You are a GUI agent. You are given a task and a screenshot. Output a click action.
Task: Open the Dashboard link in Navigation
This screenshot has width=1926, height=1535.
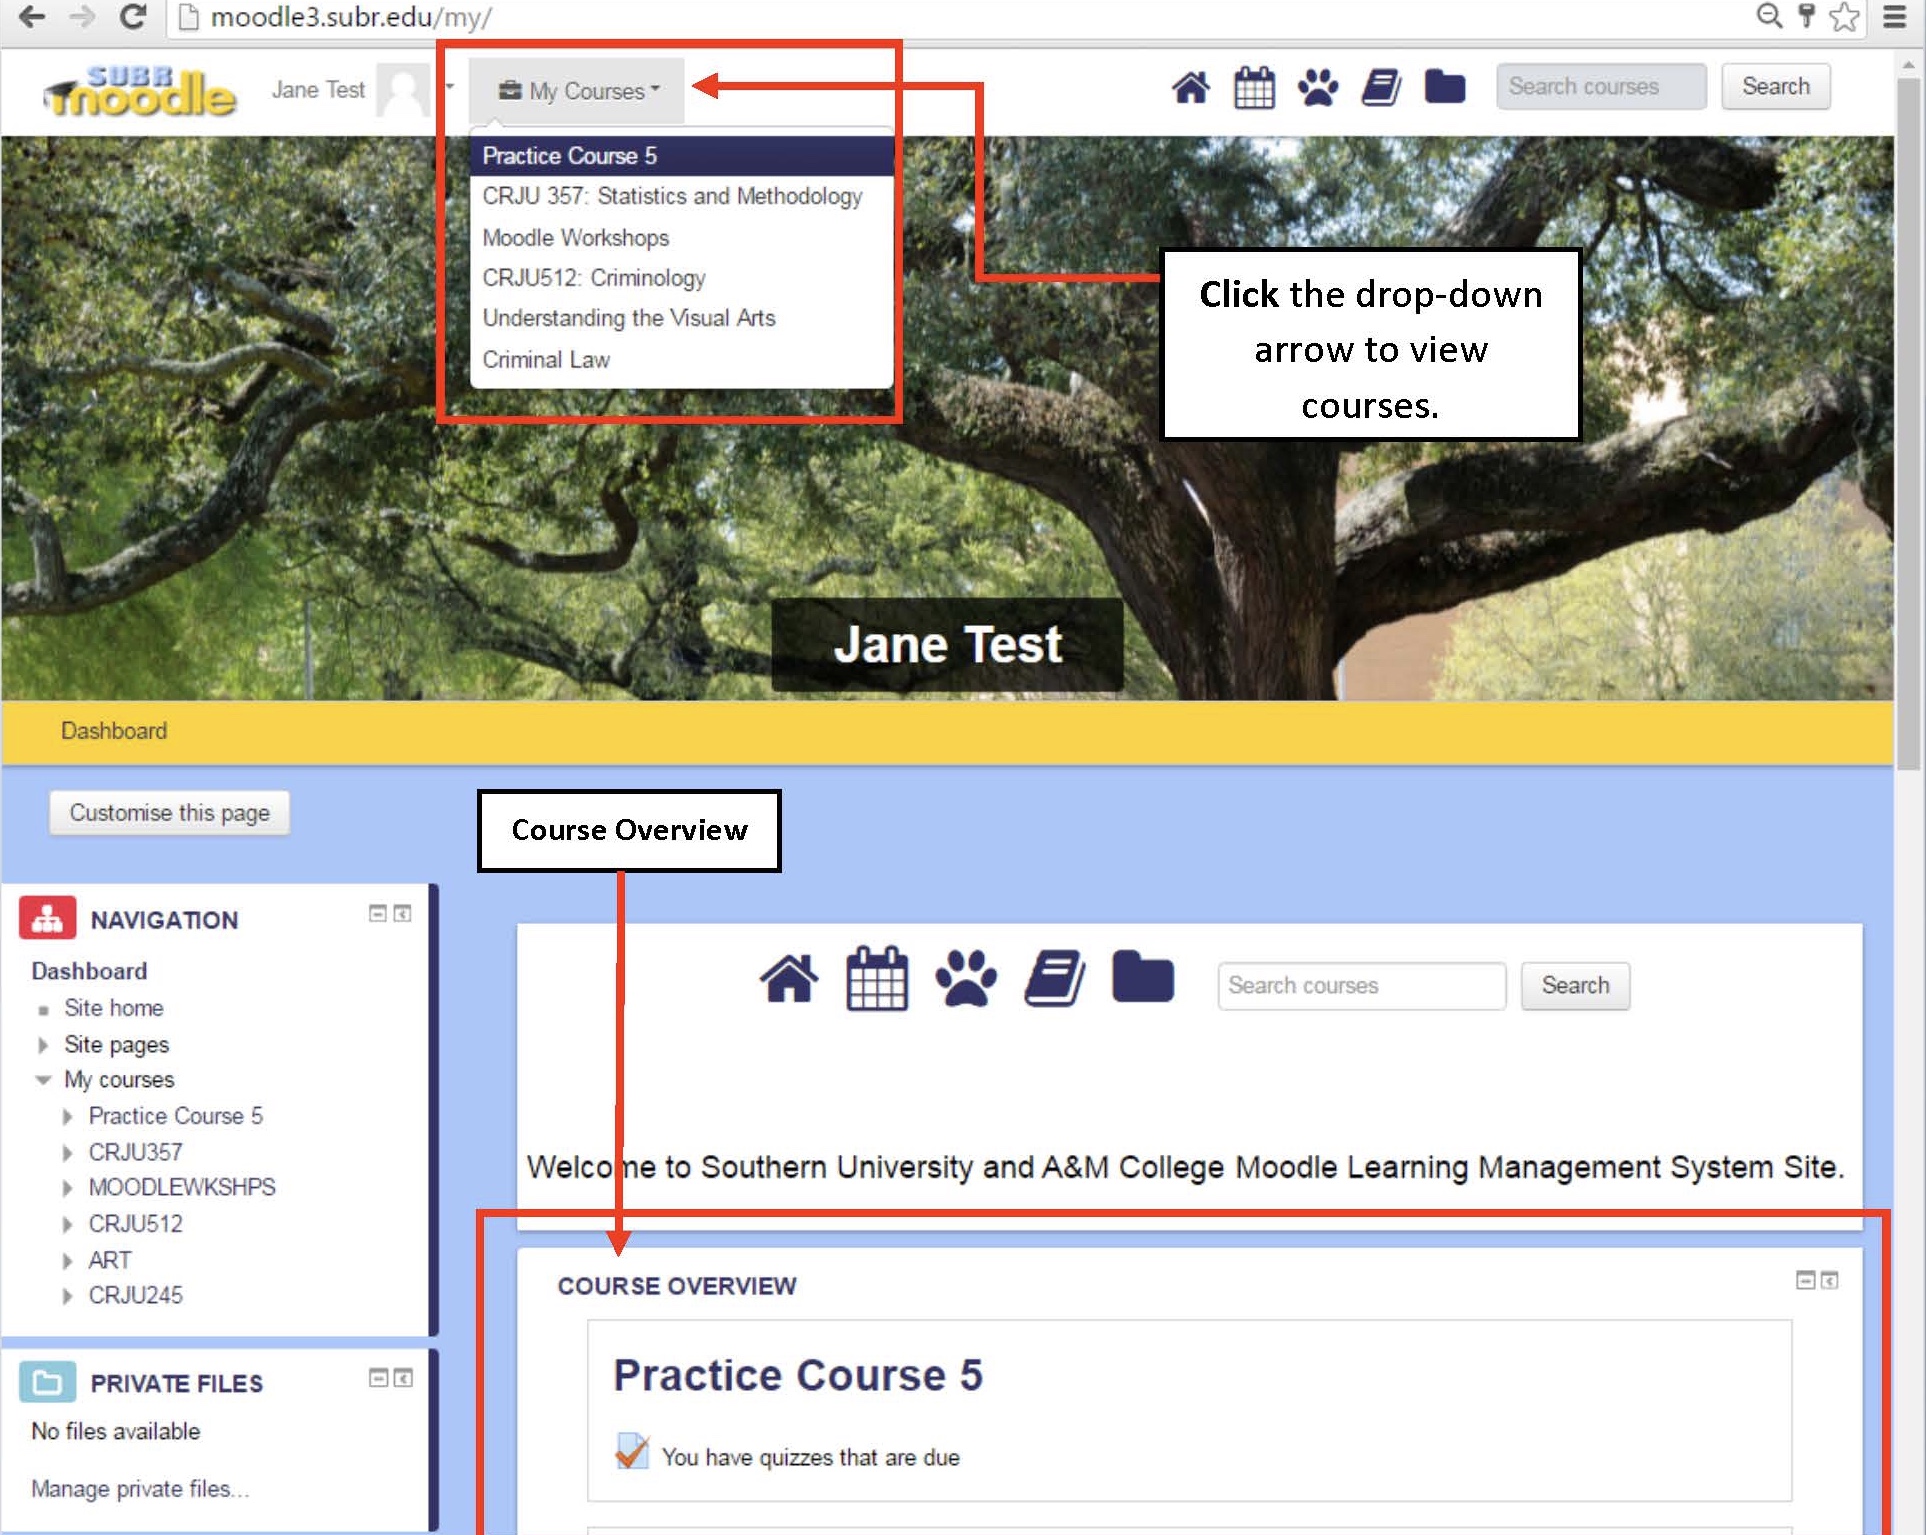tap(89, 971)
